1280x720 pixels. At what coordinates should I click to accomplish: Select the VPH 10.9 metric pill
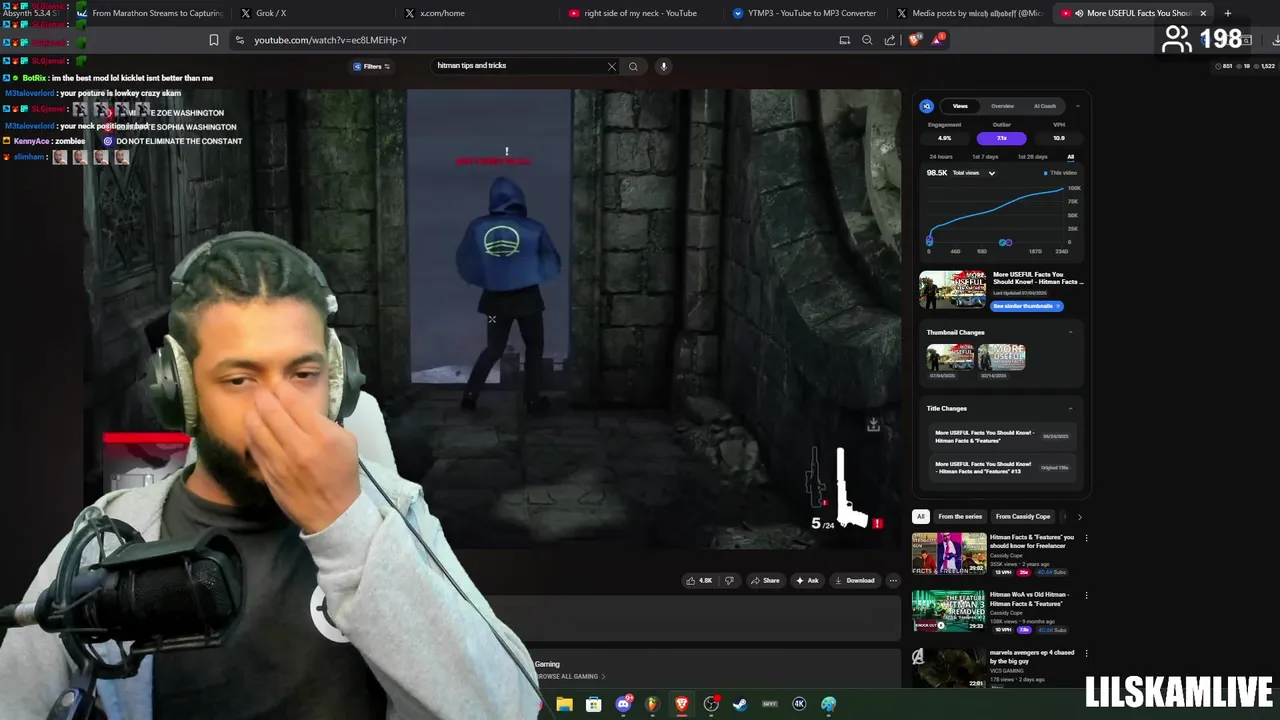[1059, 138]
